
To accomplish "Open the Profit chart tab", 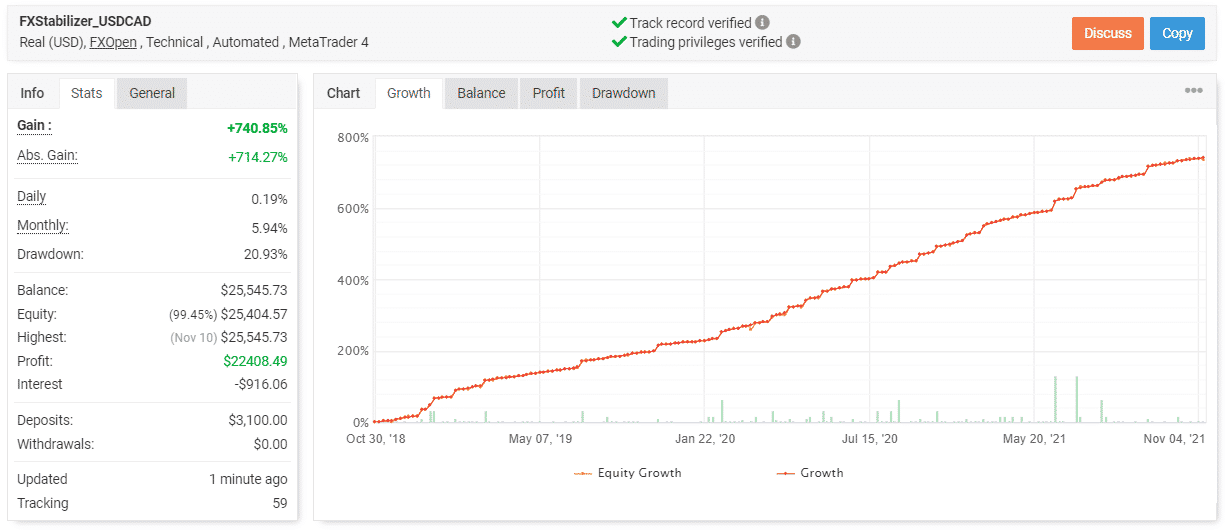I will 548,93.
